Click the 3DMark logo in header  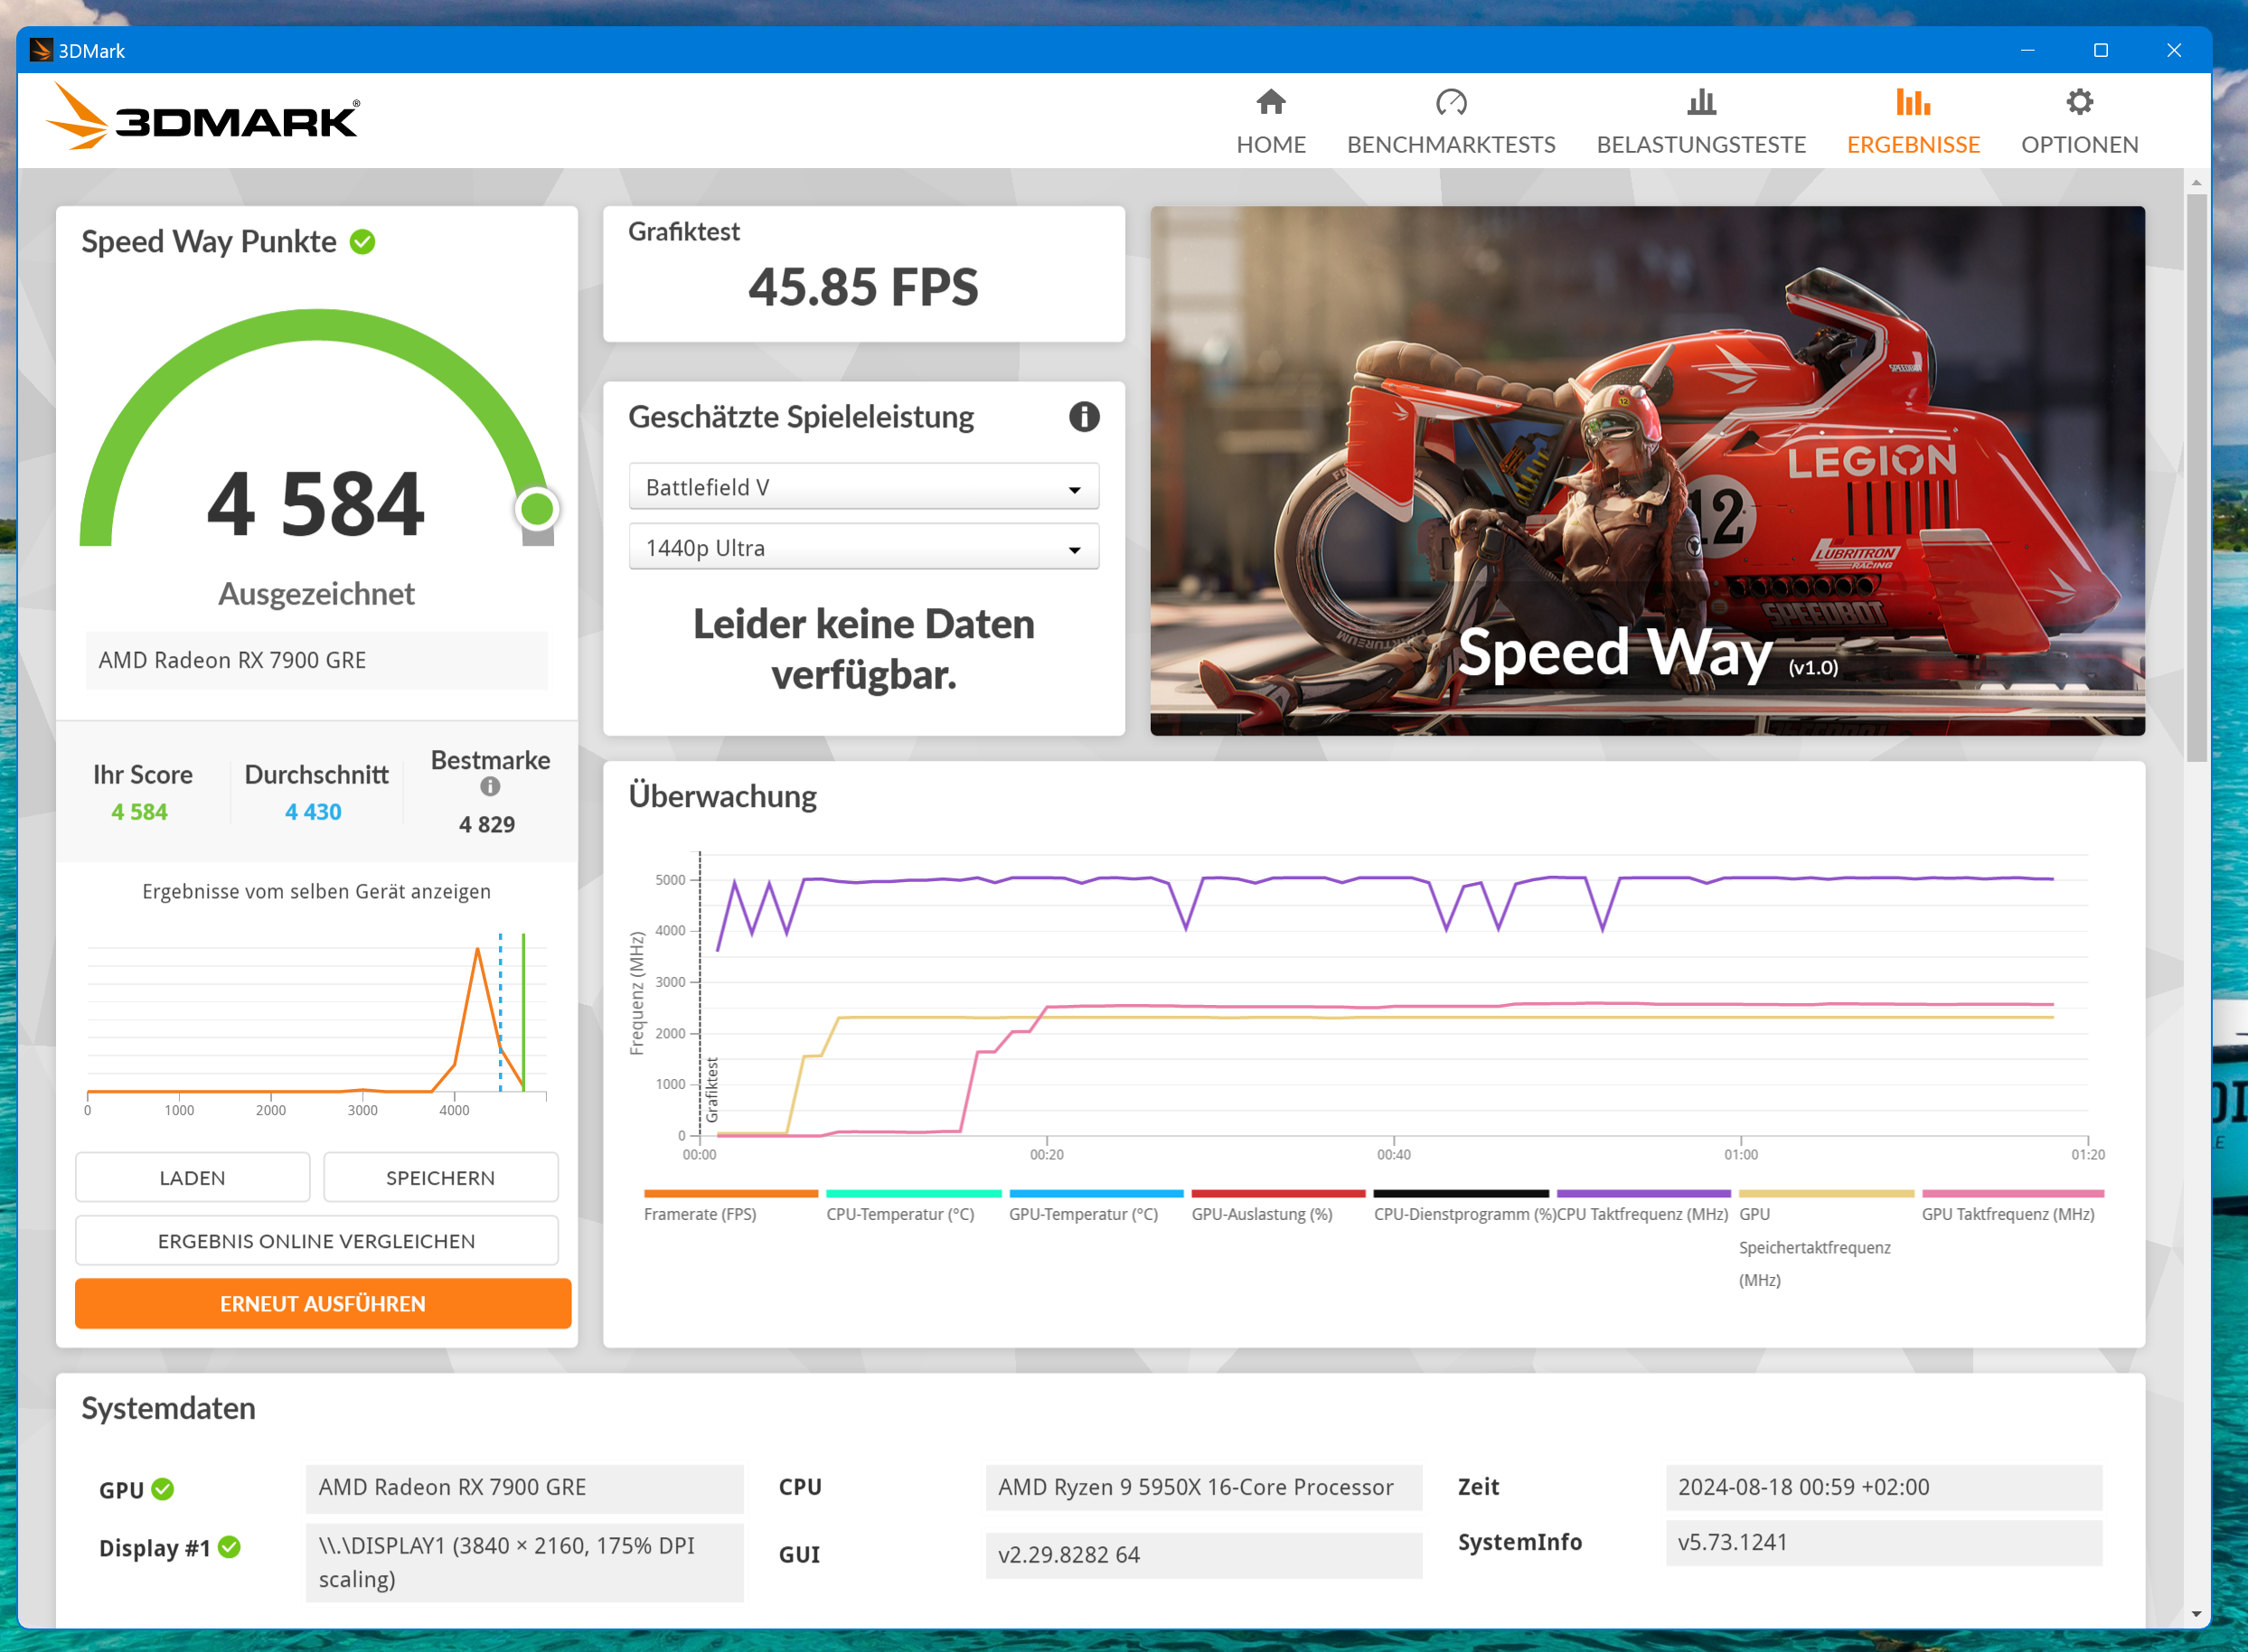pyautogui.click(x=205, y=118)
